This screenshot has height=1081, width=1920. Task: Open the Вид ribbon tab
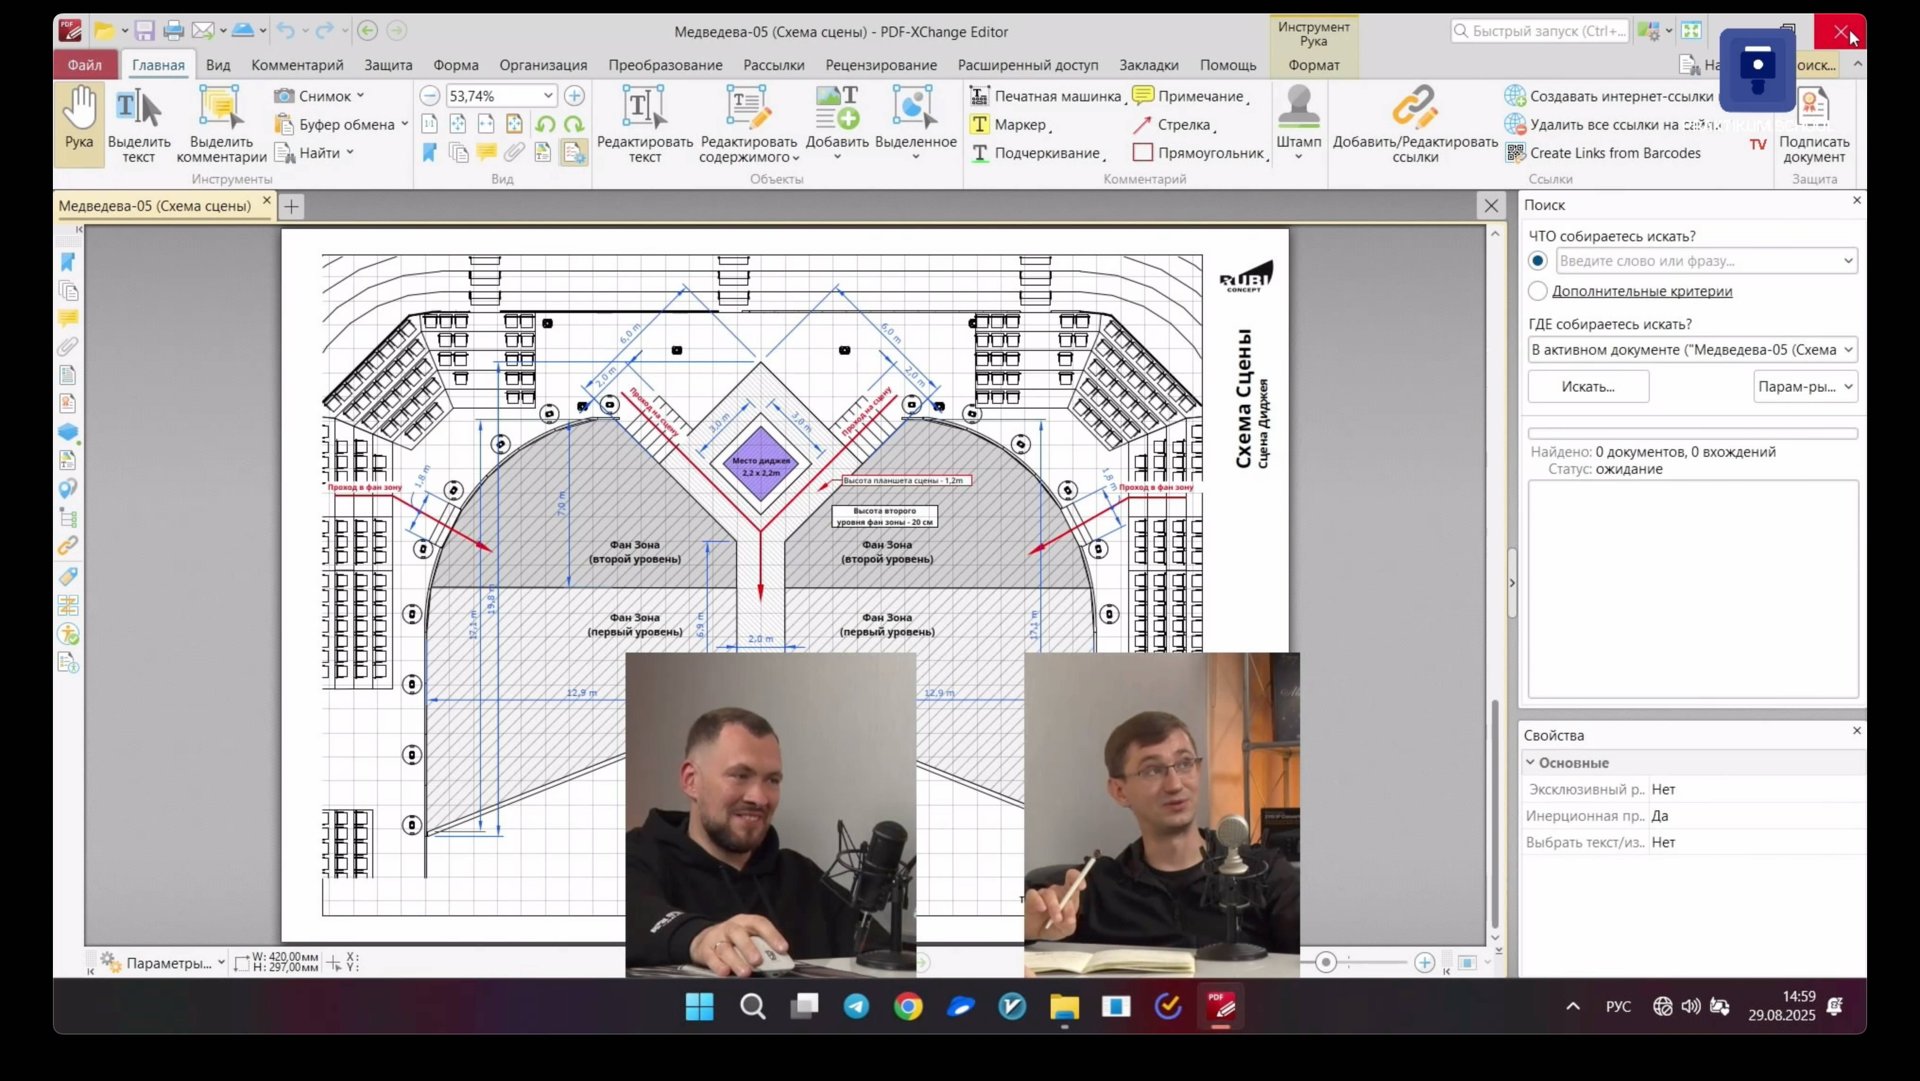coord(217,65)
